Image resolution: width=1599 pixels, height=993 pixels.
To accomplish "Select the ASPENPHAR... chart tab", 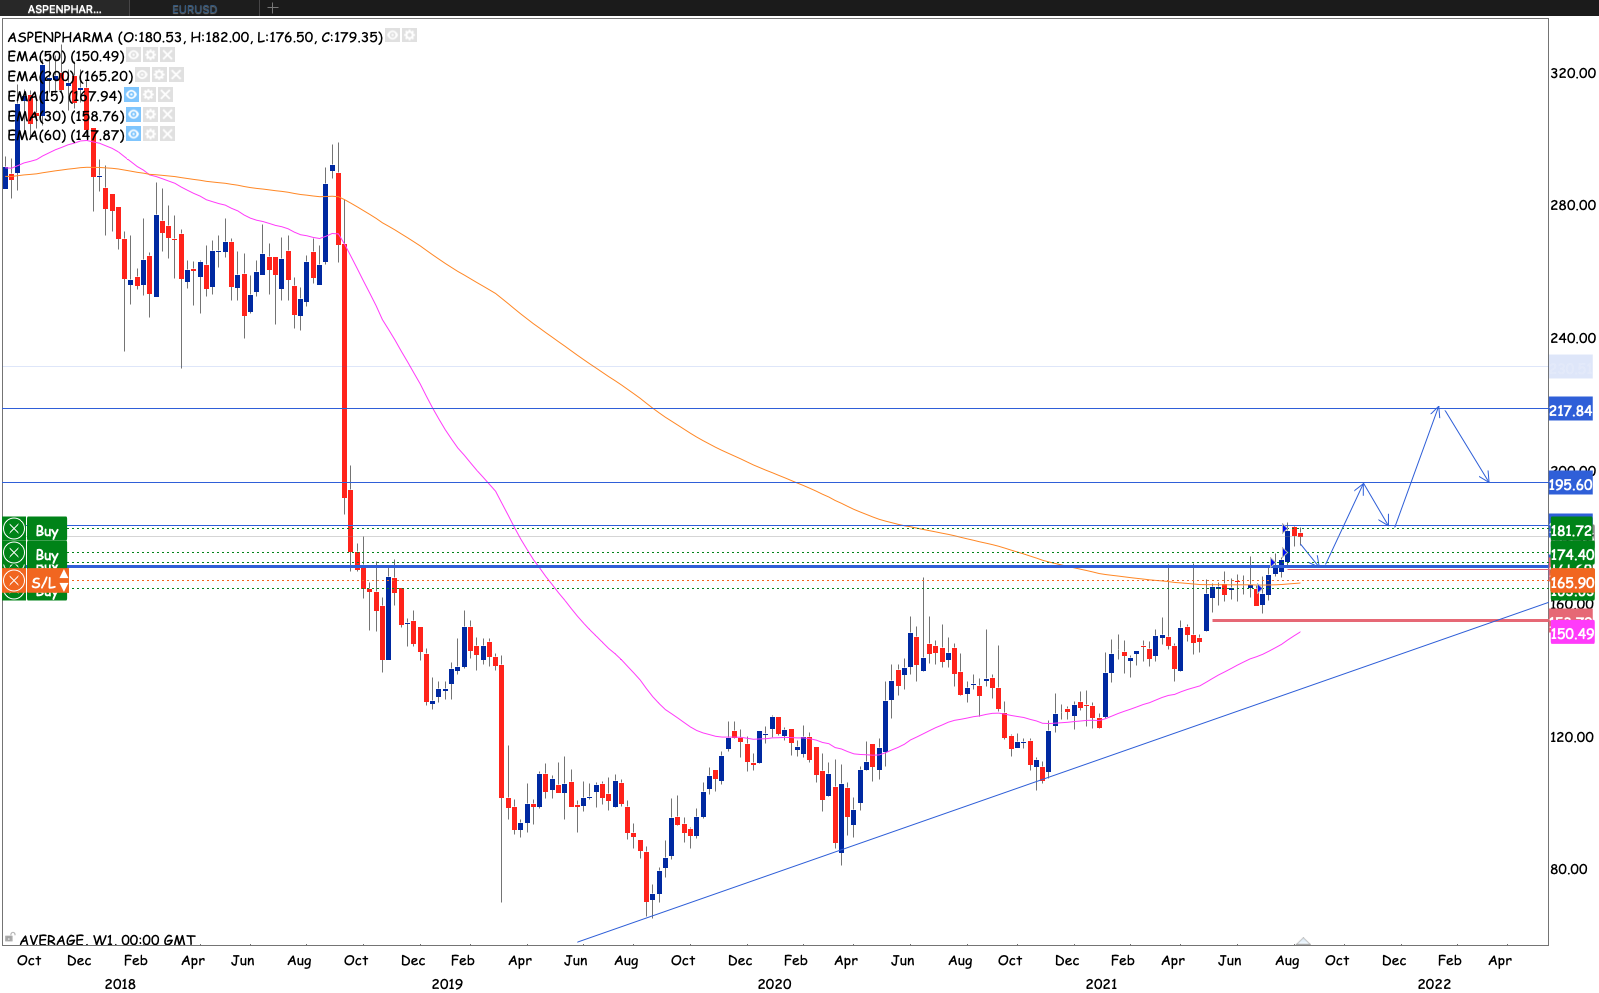I will pyautogui.click(x=64, y=9).
